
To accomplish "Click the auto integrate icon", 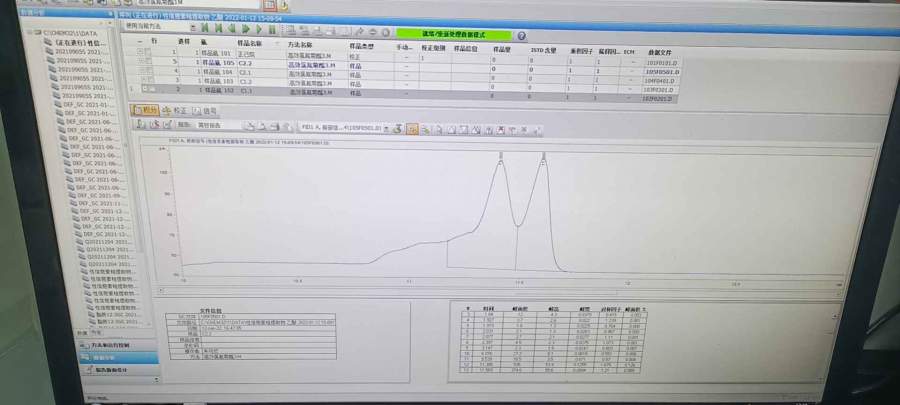I will point(154,124).
